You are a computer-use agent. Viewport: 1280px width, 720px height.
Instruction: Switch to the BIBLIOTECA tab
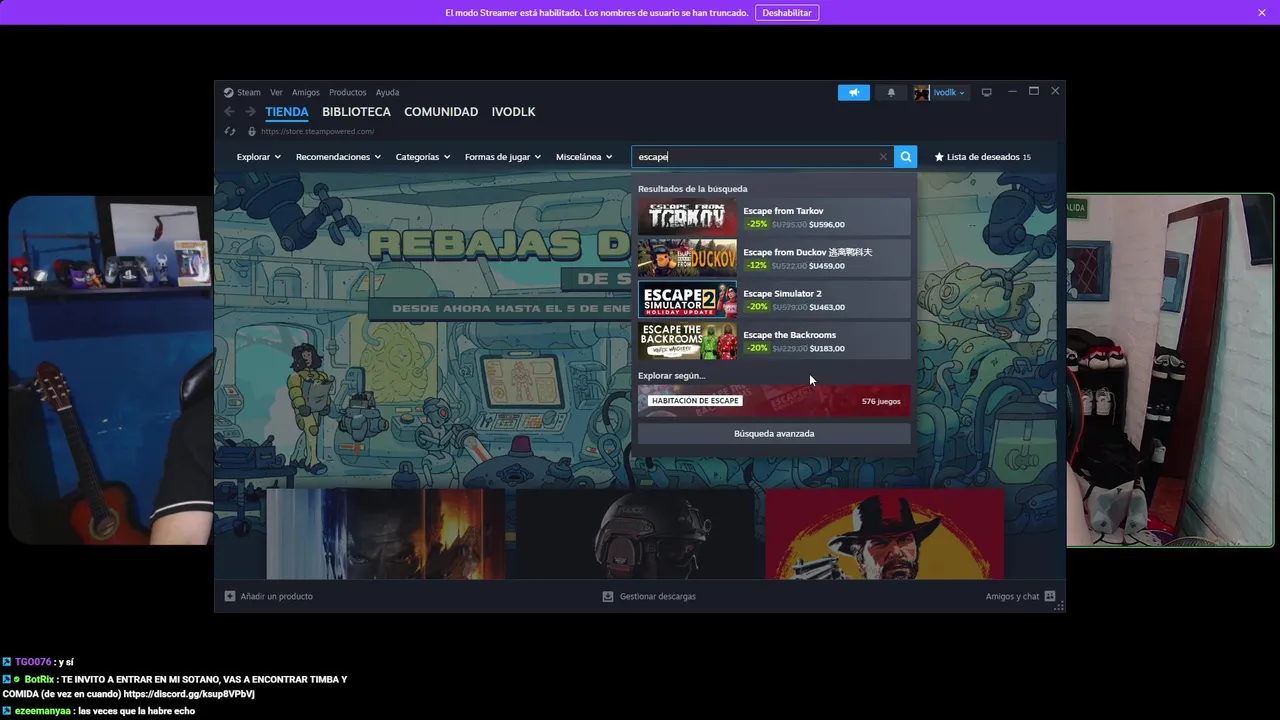pos(356,112)
